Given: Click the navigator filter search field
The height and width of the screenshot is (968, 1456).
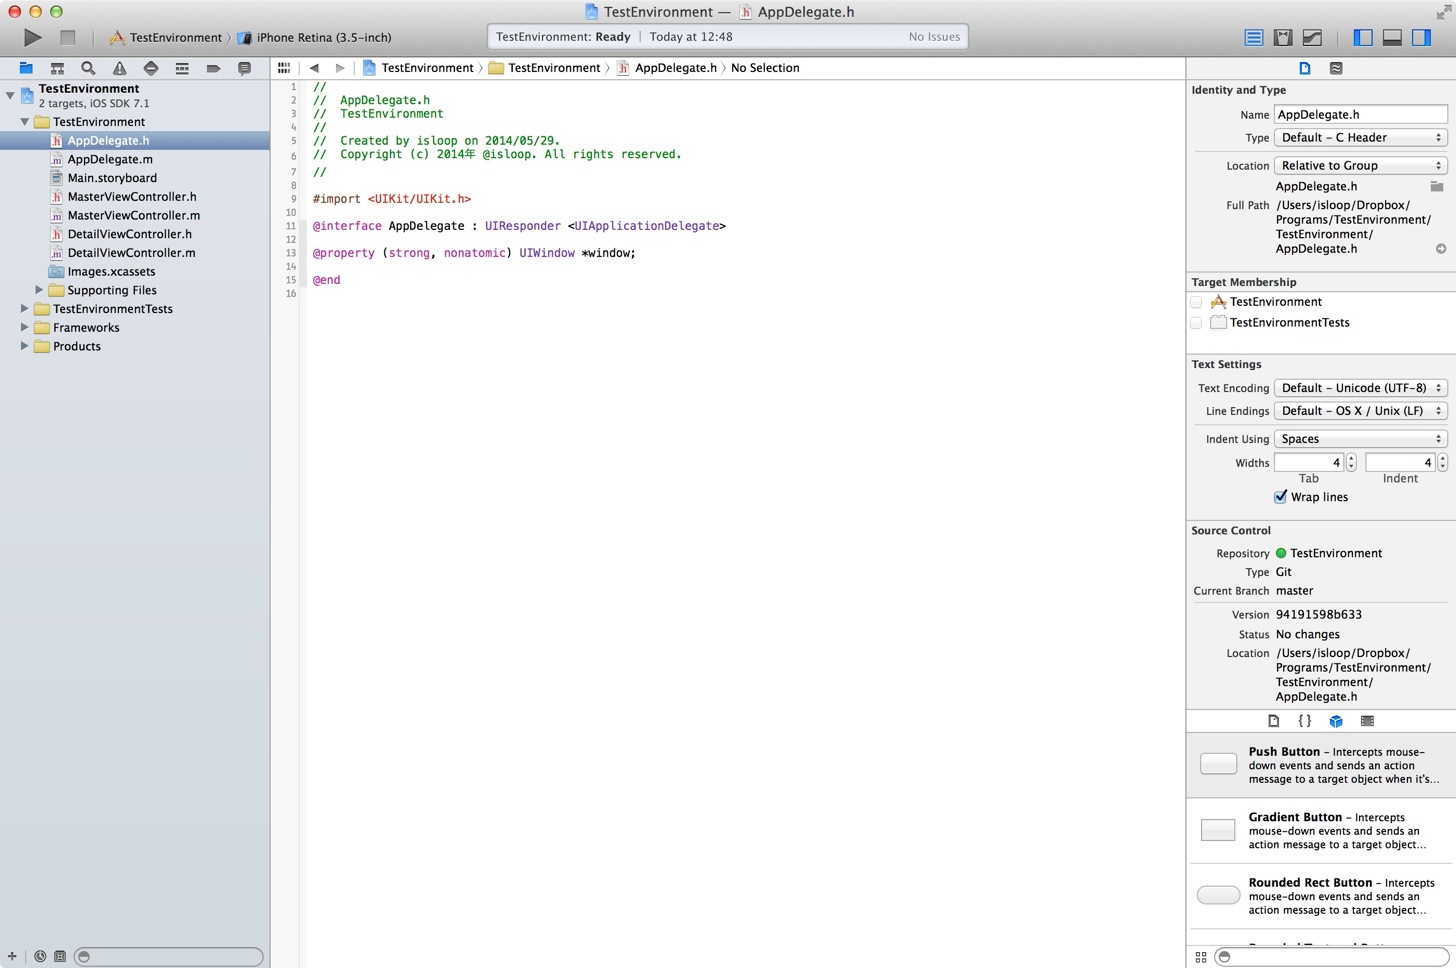Looking at the screenshot, I should click(x=168, y=957).
